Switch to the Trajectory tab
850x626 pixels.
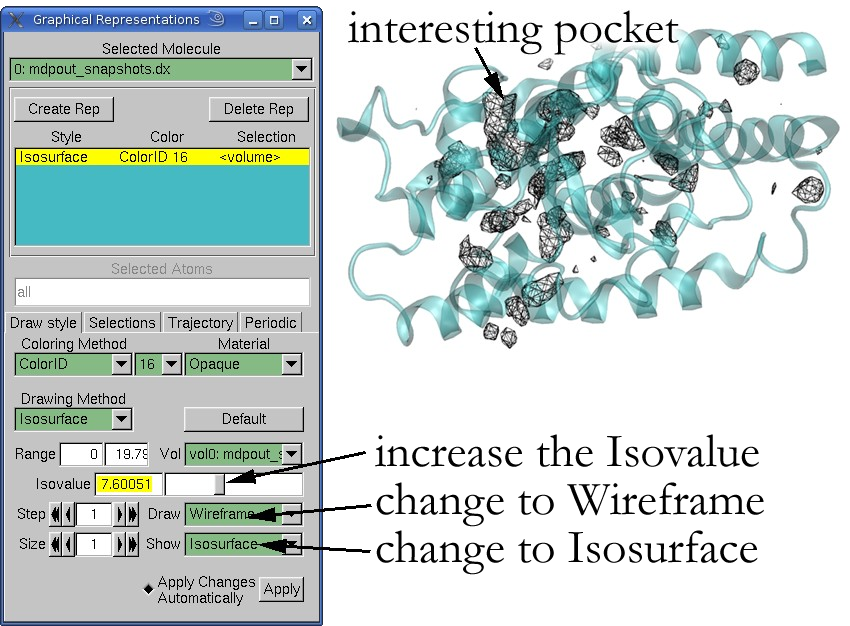pos(200,322)
